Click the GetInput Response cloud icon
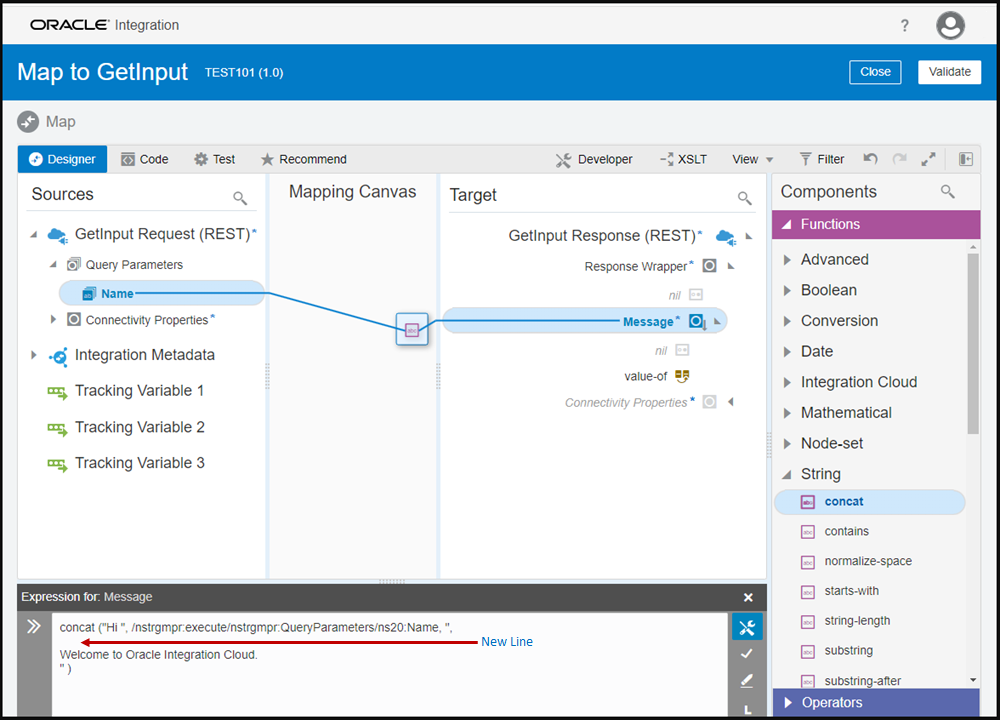Image resolution: width=1000 pixels, height=720 pixels. point(726,237)
